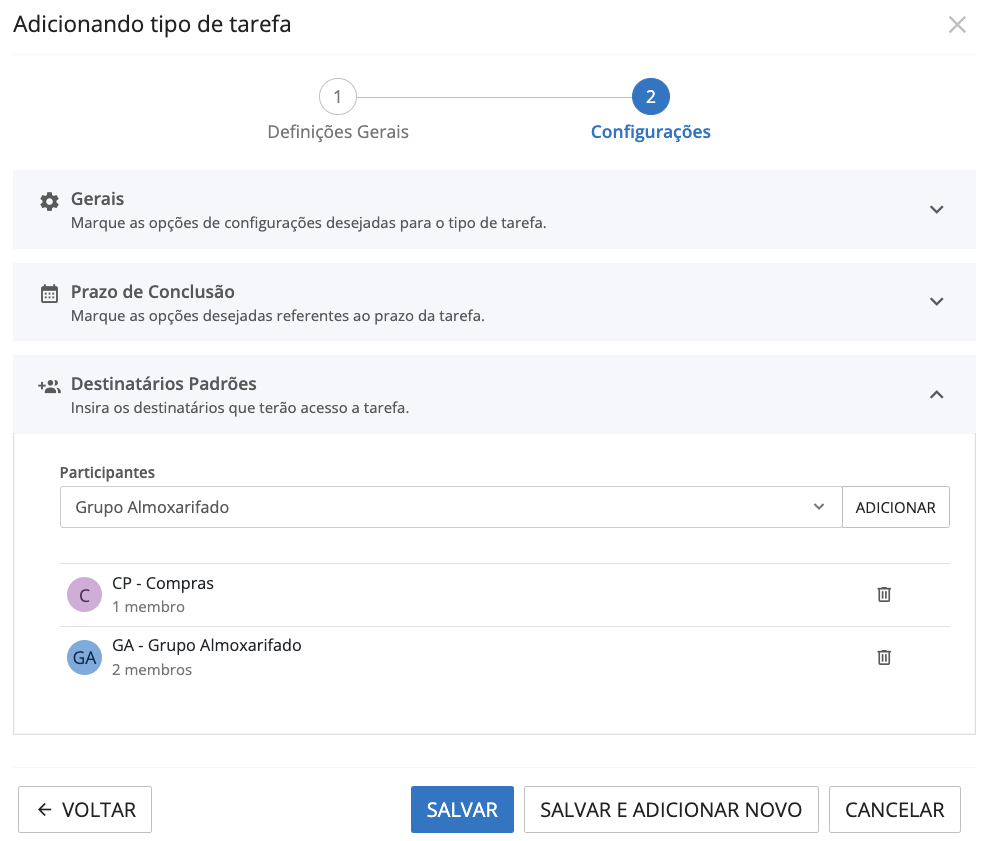
Task: Click SALVAR E ADICIONAR NOVO
Action: tap(671, 809)
